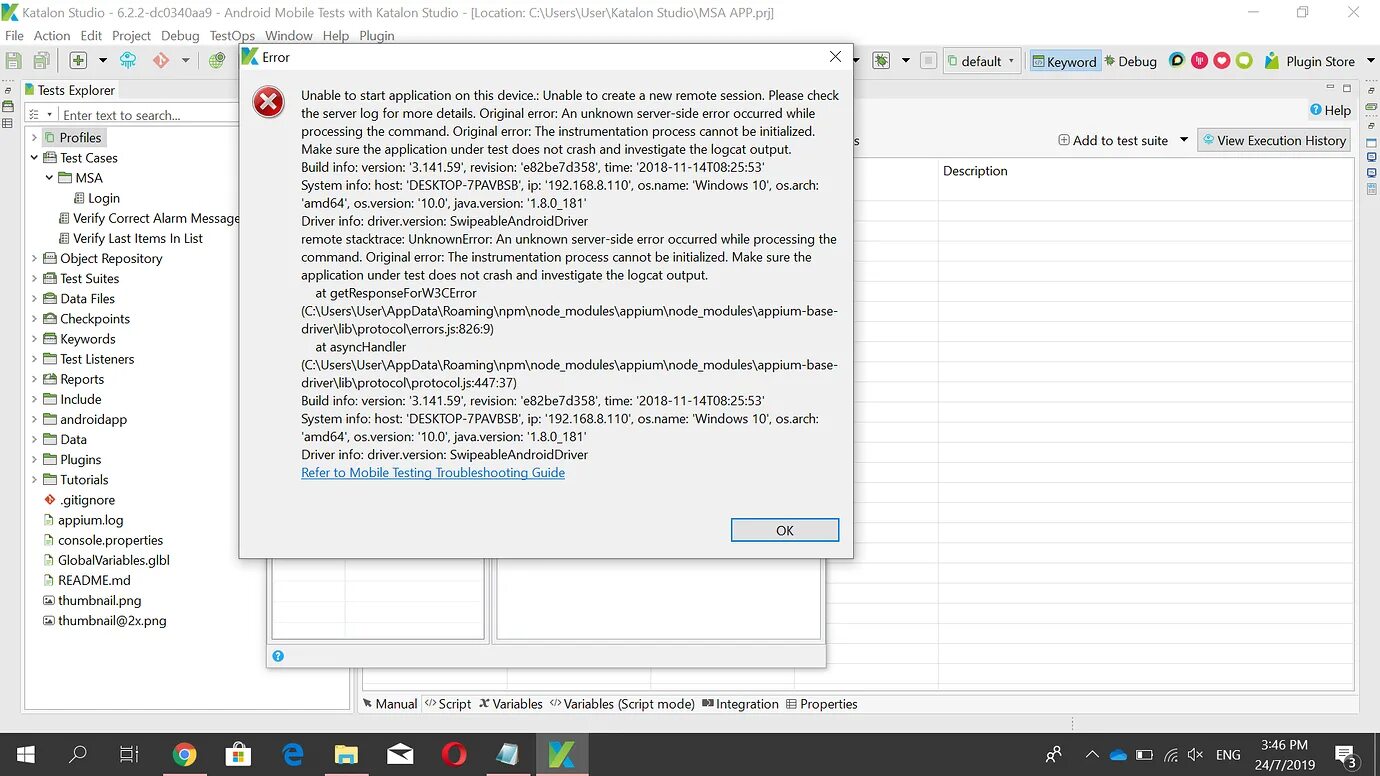
Task: Click the green speech-bubble toolbar icon
Action: [1244, 61]
